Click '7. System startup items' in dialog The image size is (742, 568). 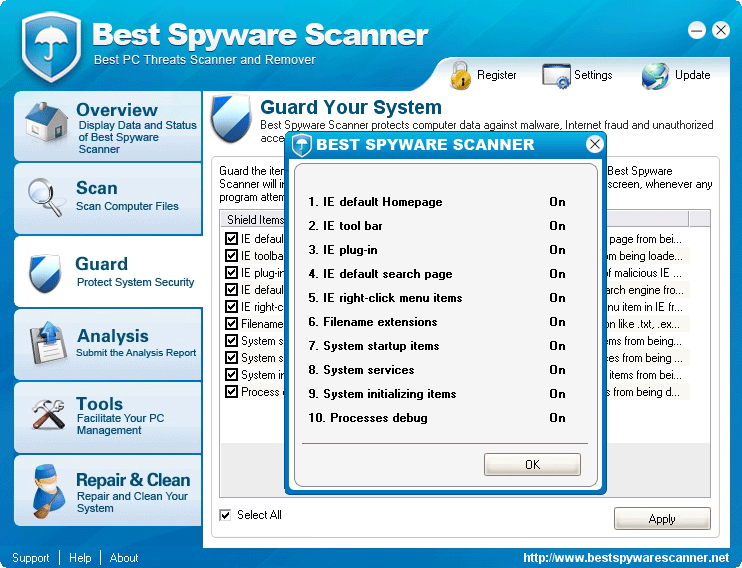(x=373, y=346)
